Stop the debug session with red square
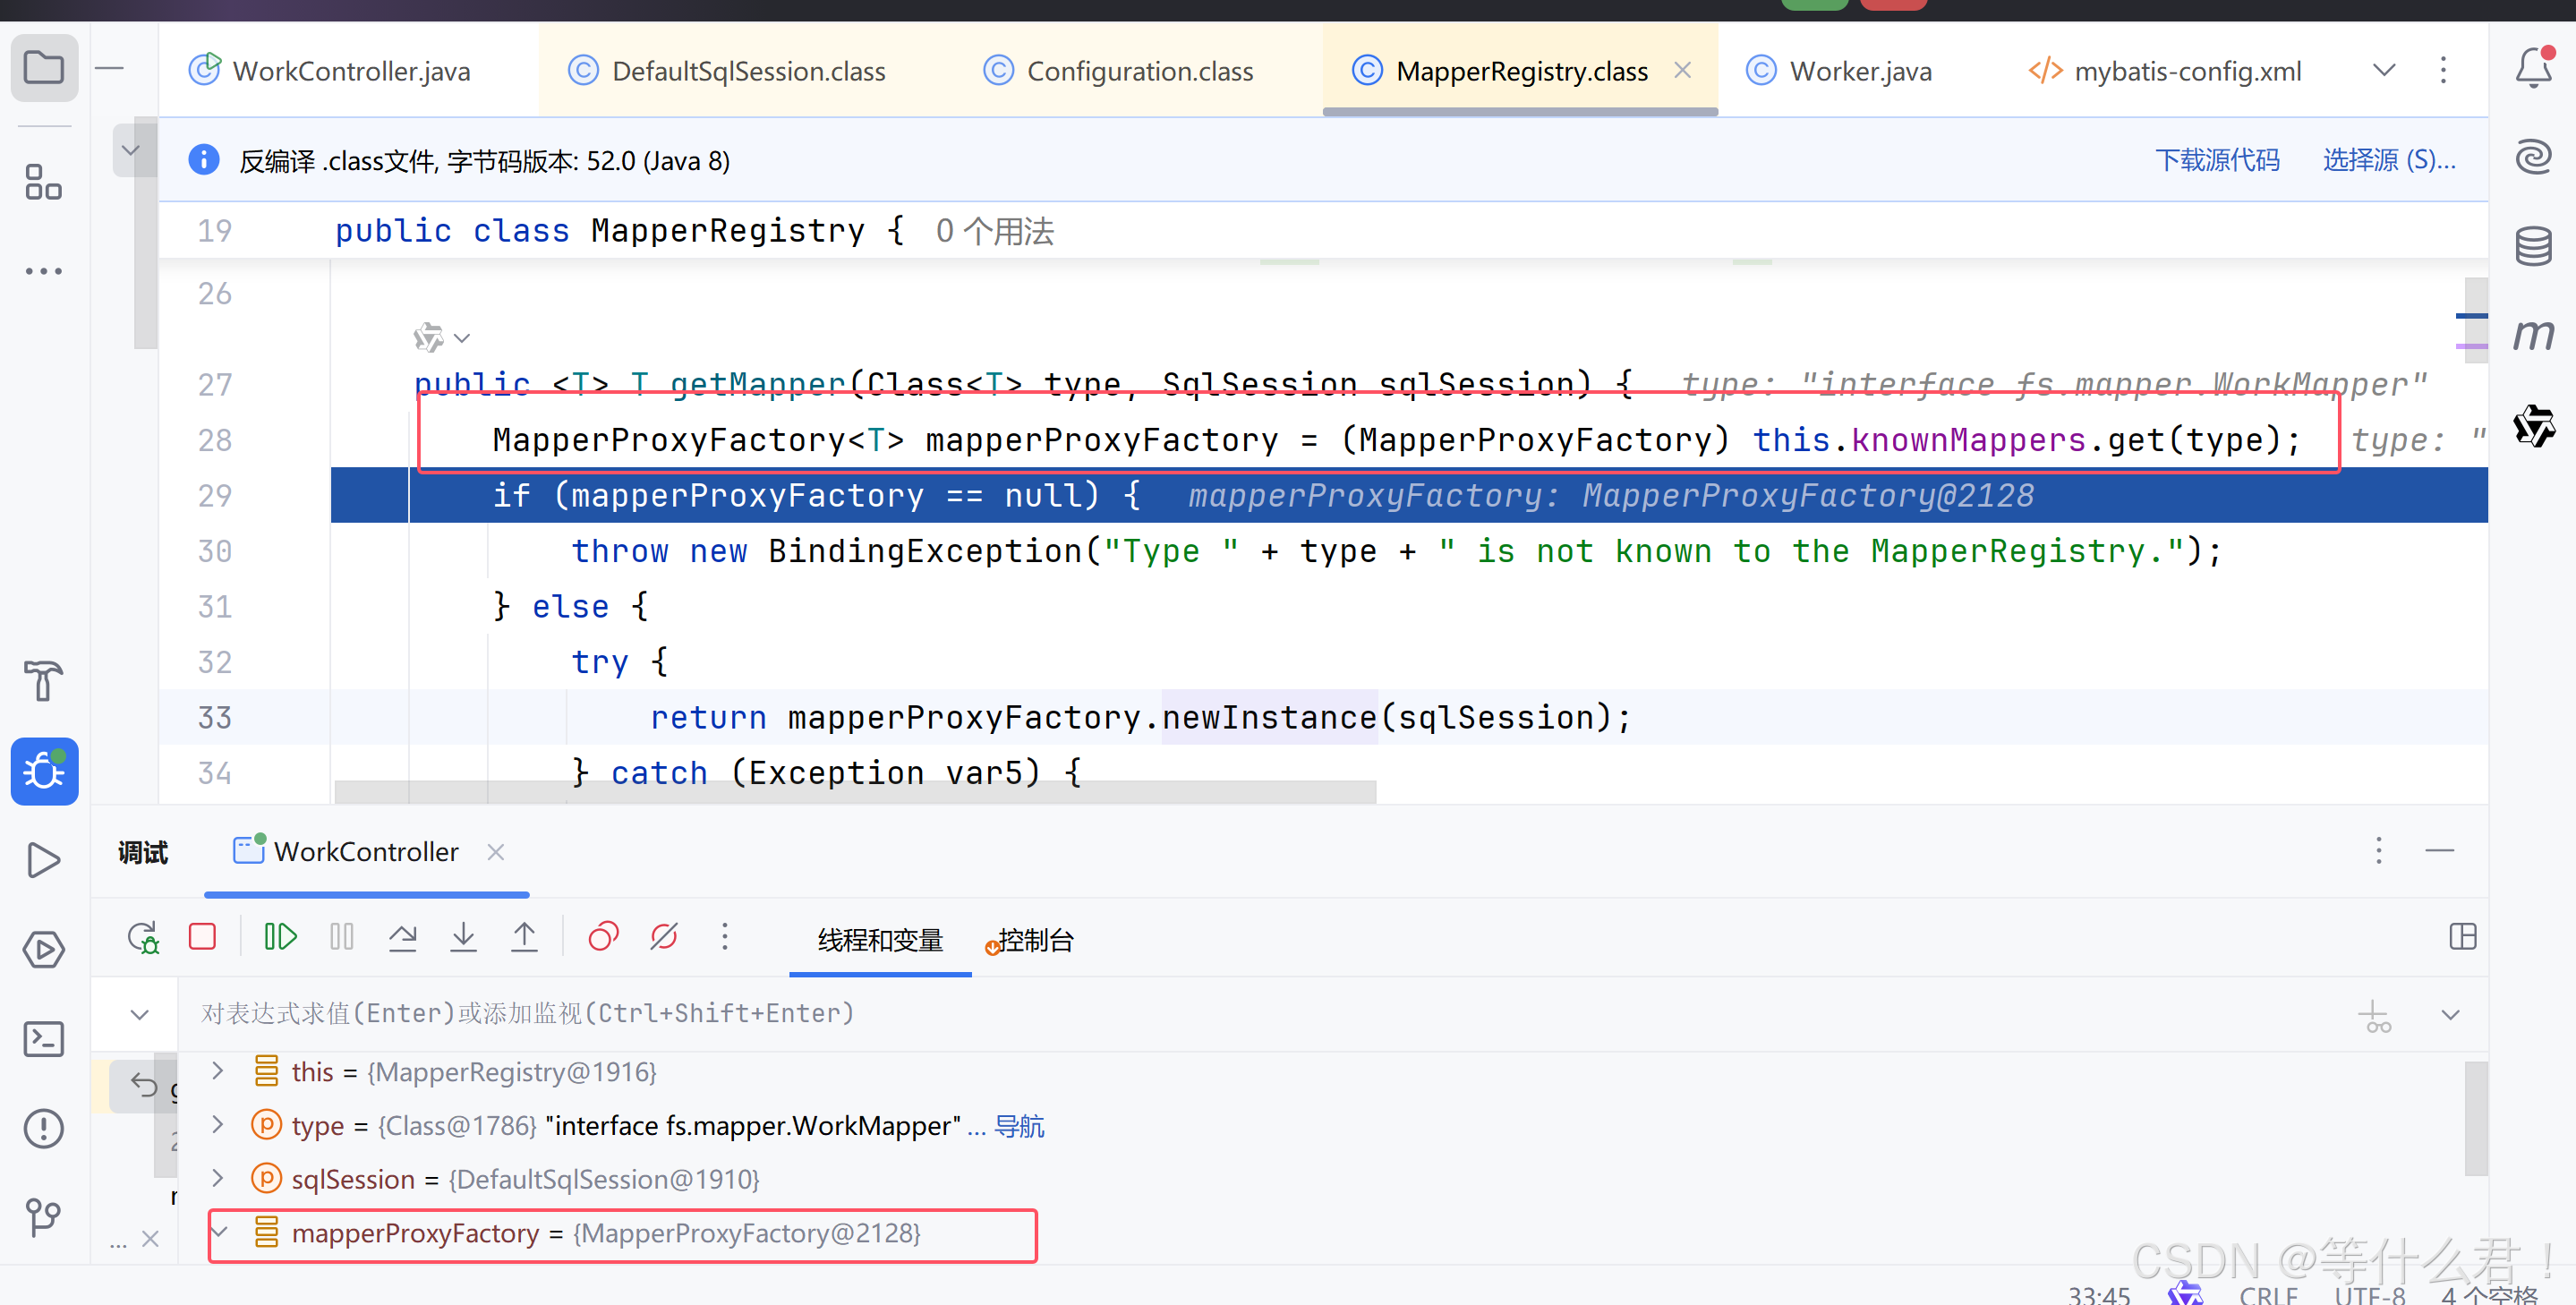2576x1305 pixels. point(202,937)
